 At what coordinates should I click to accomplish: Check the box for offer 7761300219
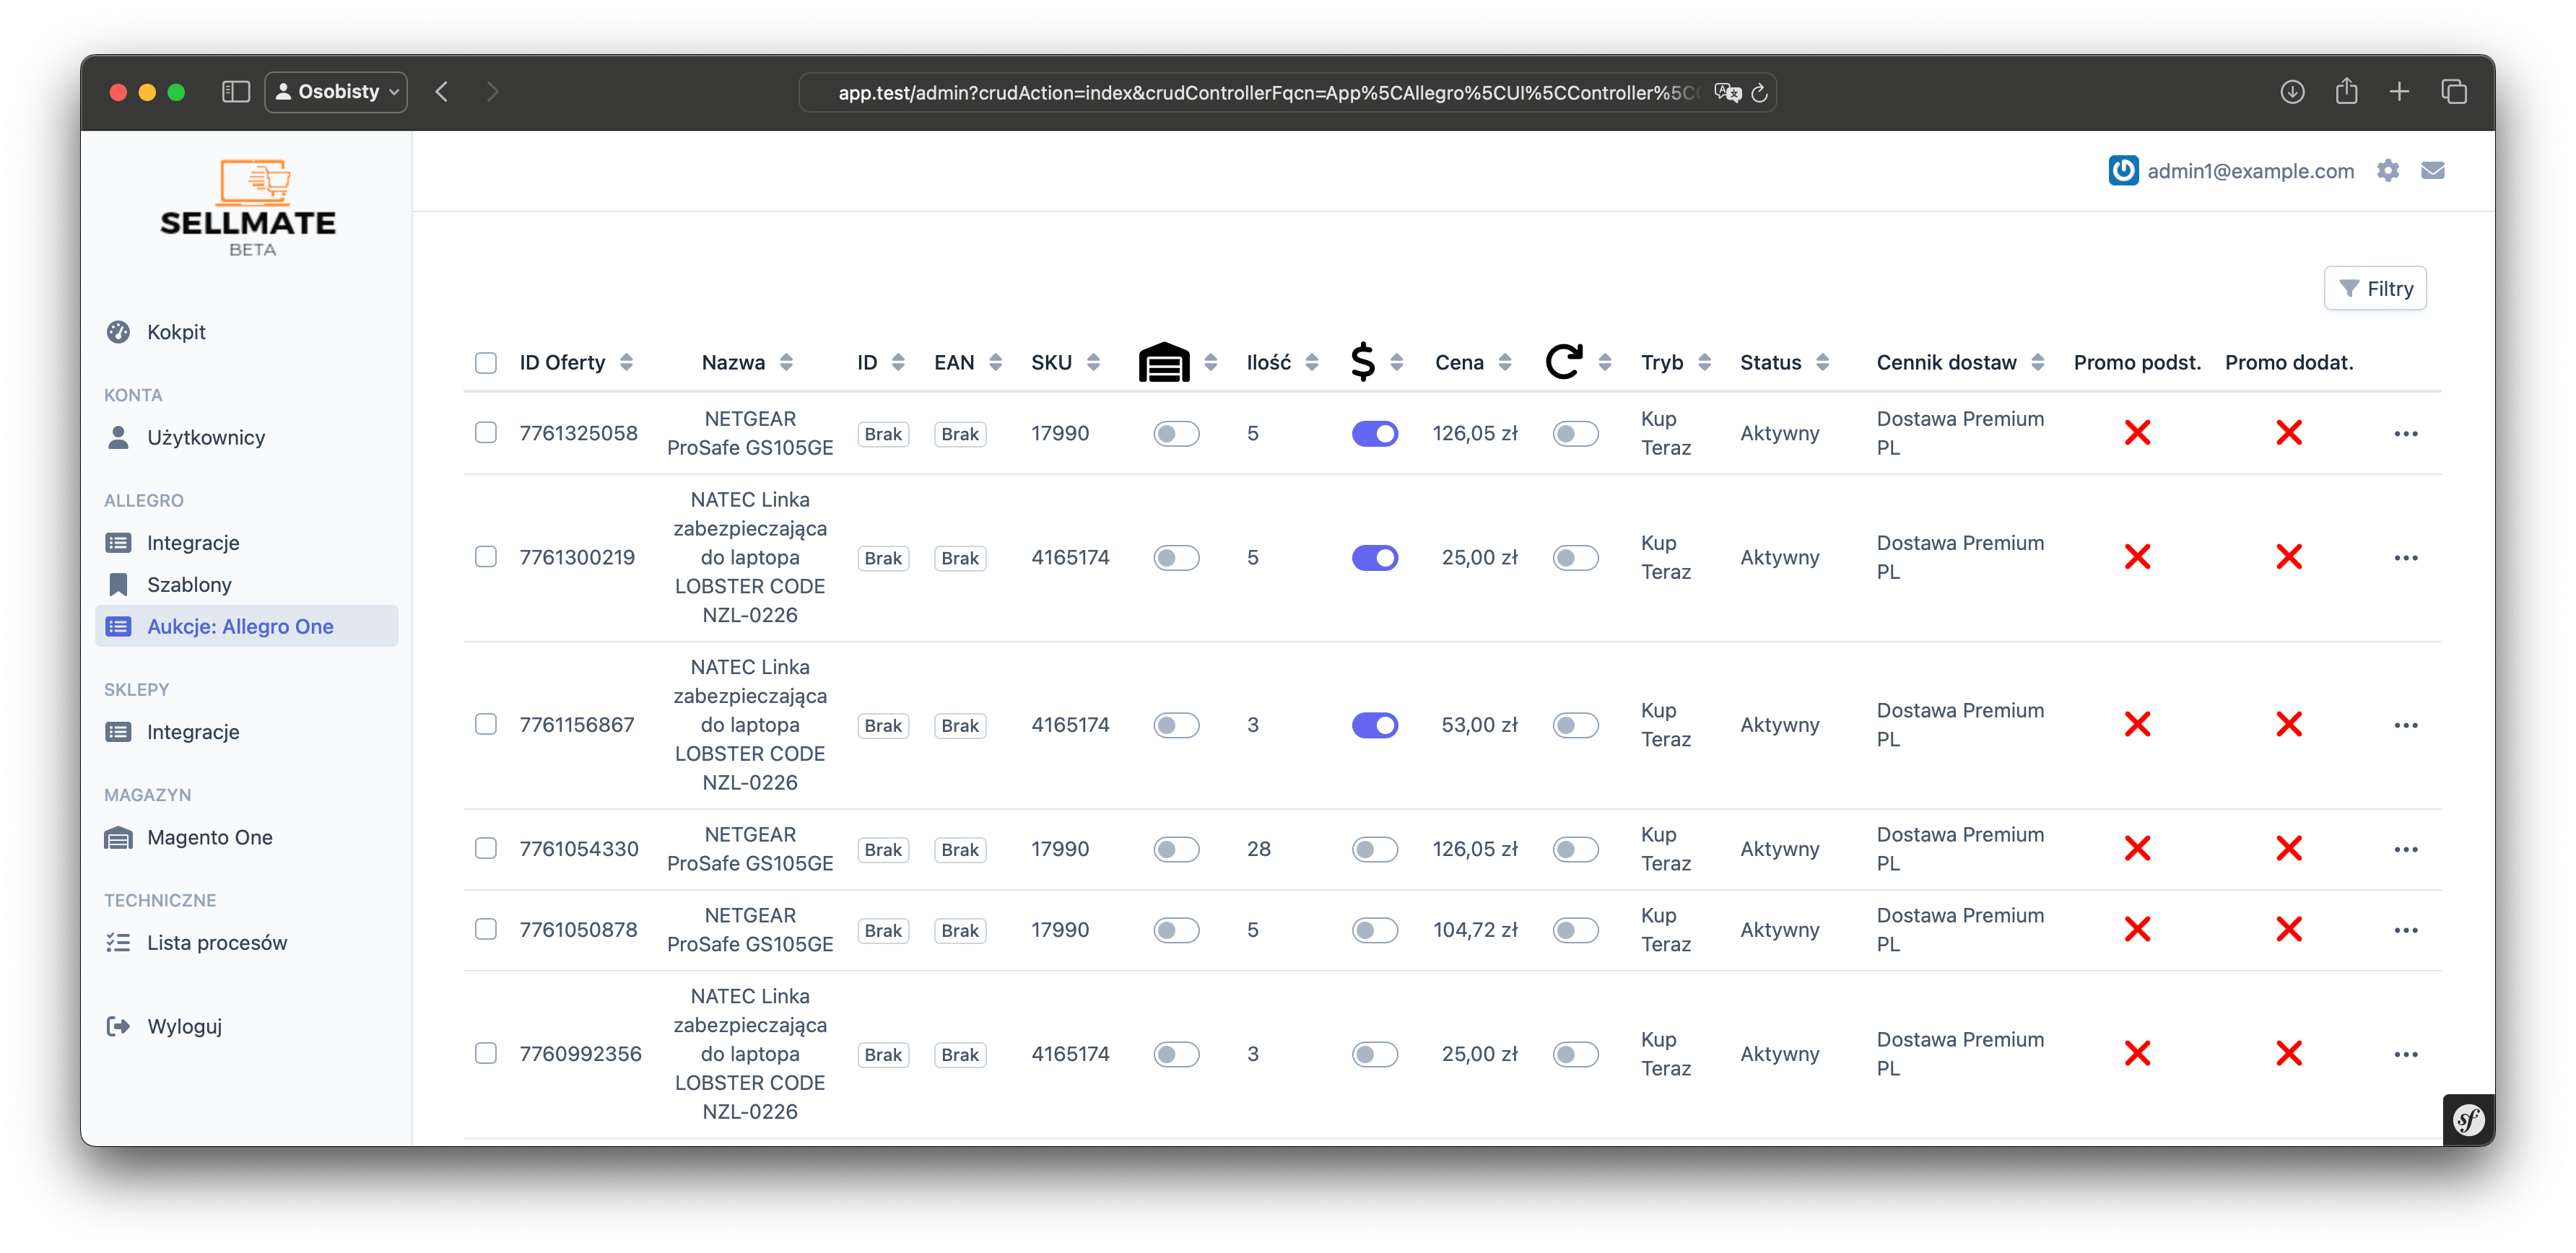point(486,557)
